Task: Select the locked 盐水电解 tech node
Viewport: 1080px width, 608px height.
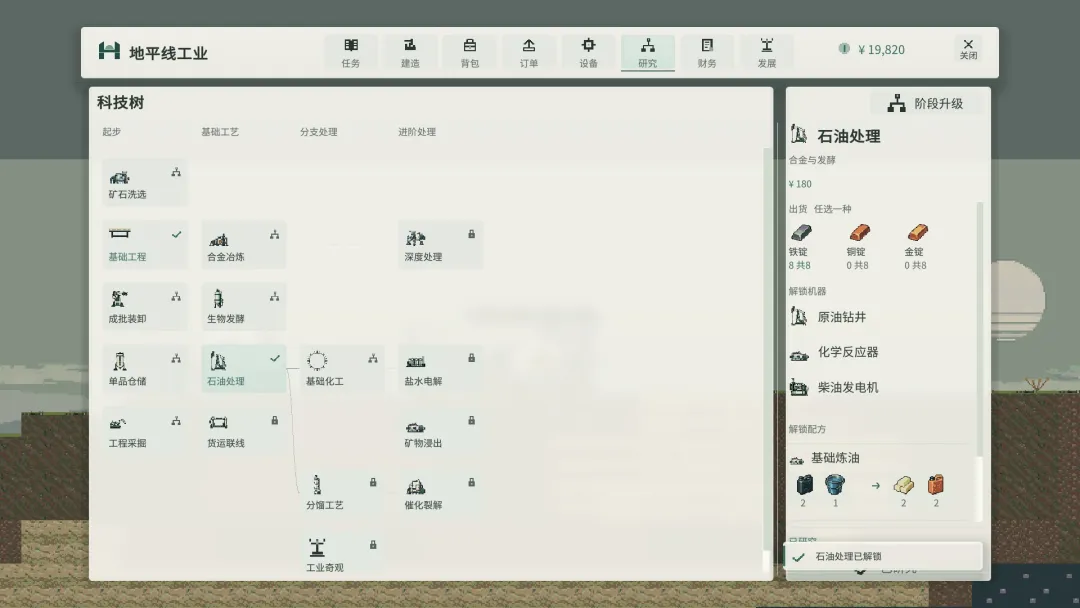Action: click(441, 368)
